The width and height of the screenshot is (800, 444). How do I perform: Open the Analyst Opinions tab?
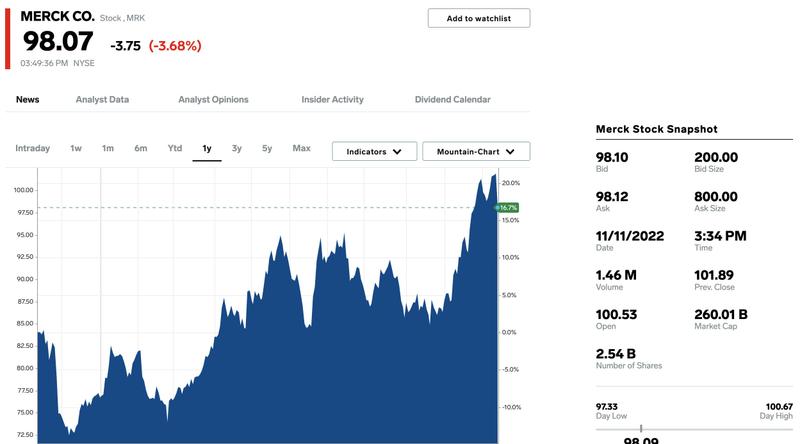213,100
